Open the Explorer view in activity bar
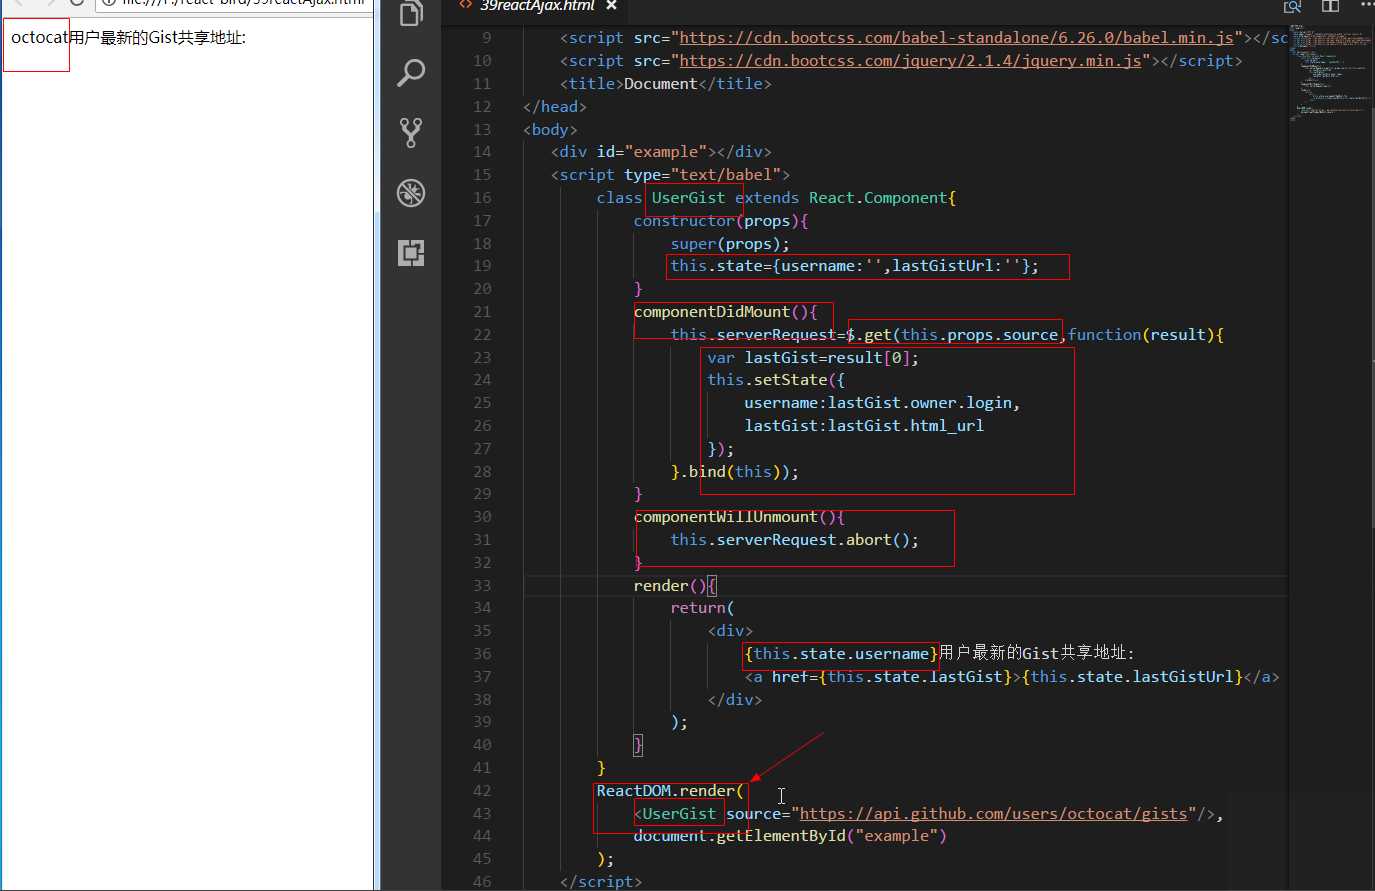The image size is (1375, 891). coord(411,14)
